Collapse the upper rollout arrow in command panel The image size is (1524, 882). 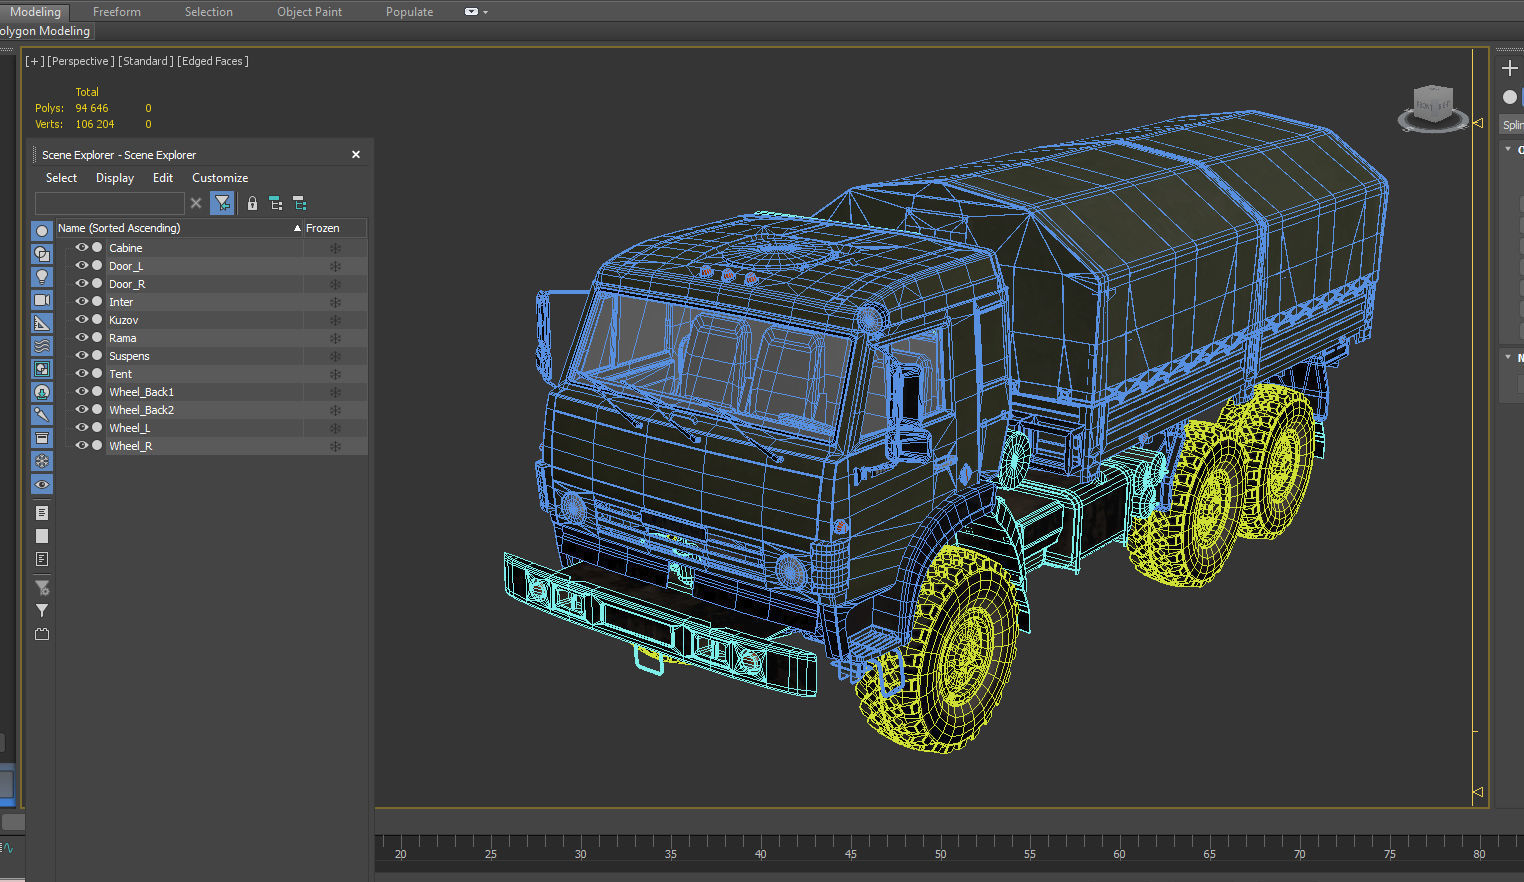(x=1508, y=149)
